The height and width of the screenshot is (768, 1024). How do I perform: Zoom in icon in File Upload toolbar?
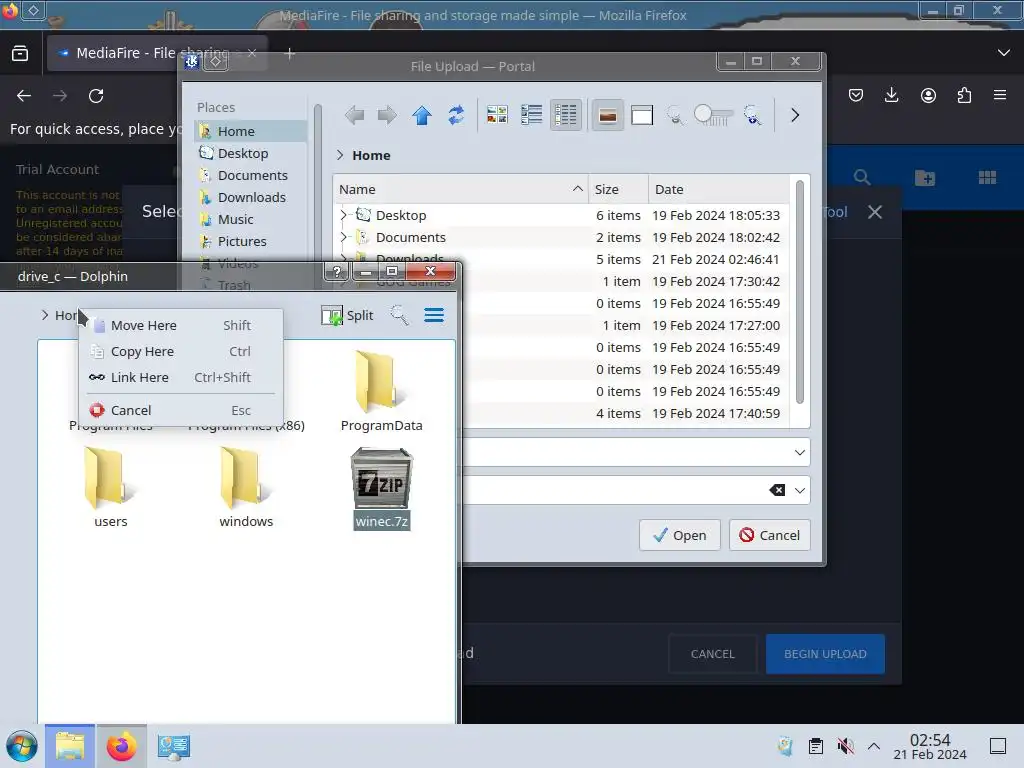(752, 116)
